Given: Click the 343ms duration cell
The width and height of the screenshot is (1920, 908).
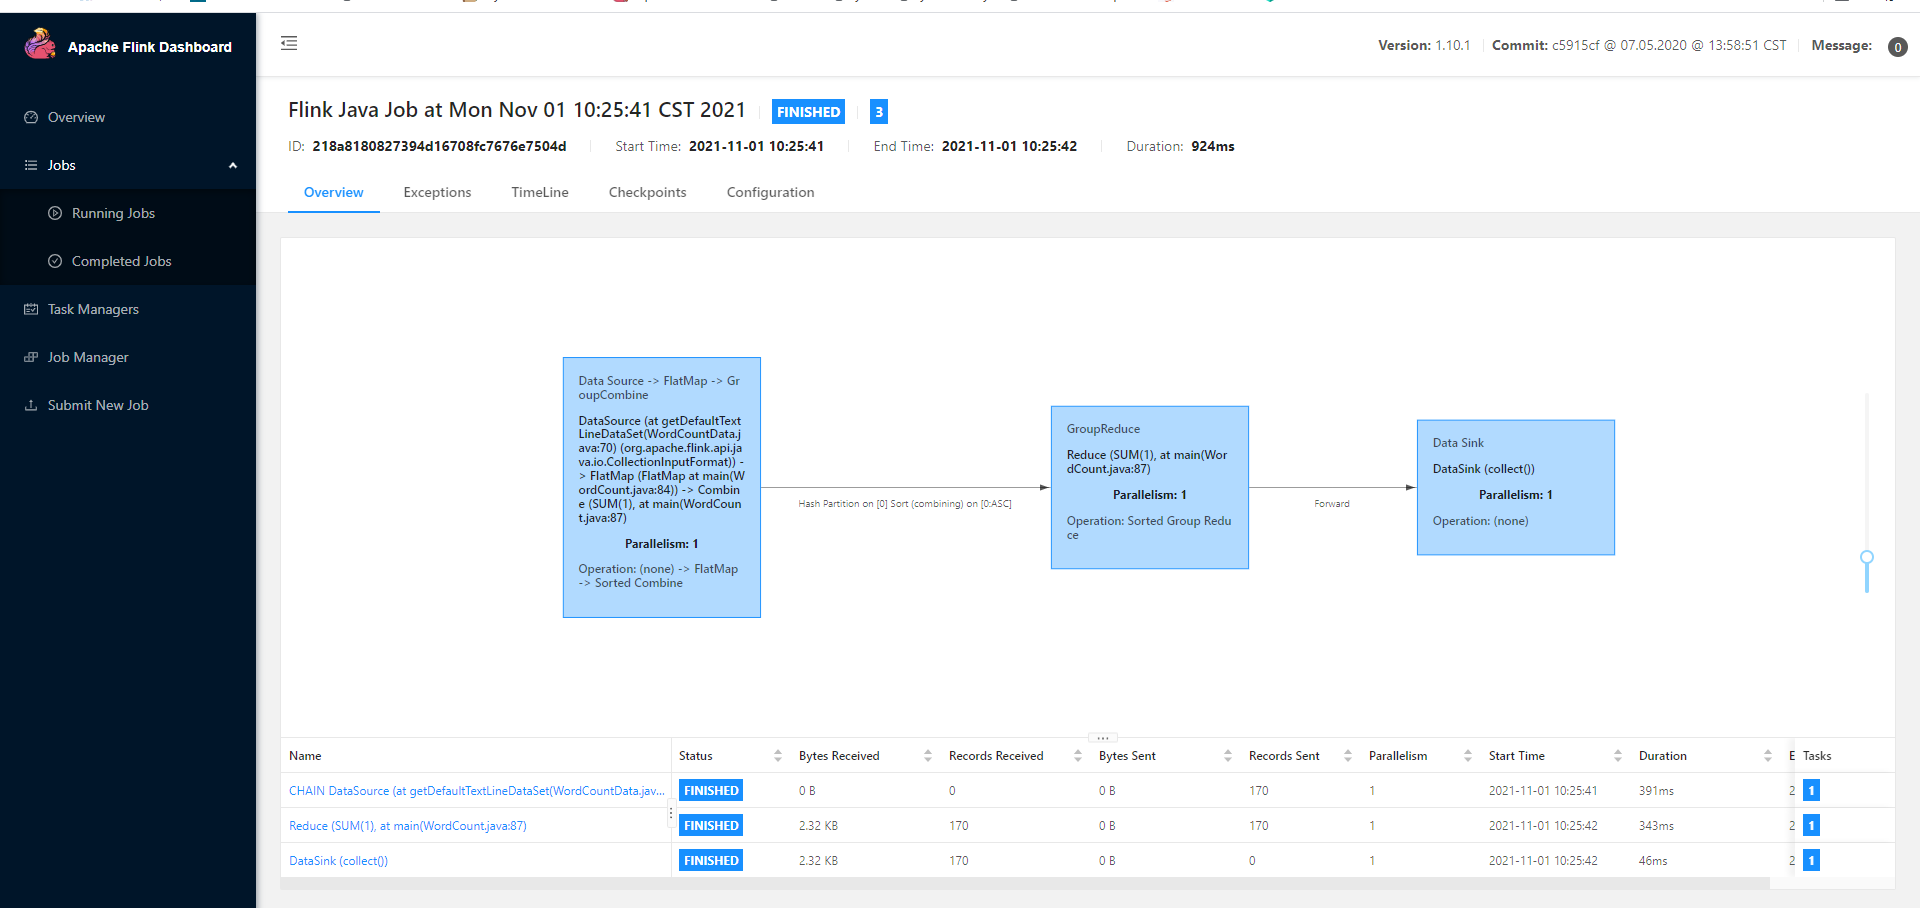Looking at the screenshot, I should (1656, 826).
